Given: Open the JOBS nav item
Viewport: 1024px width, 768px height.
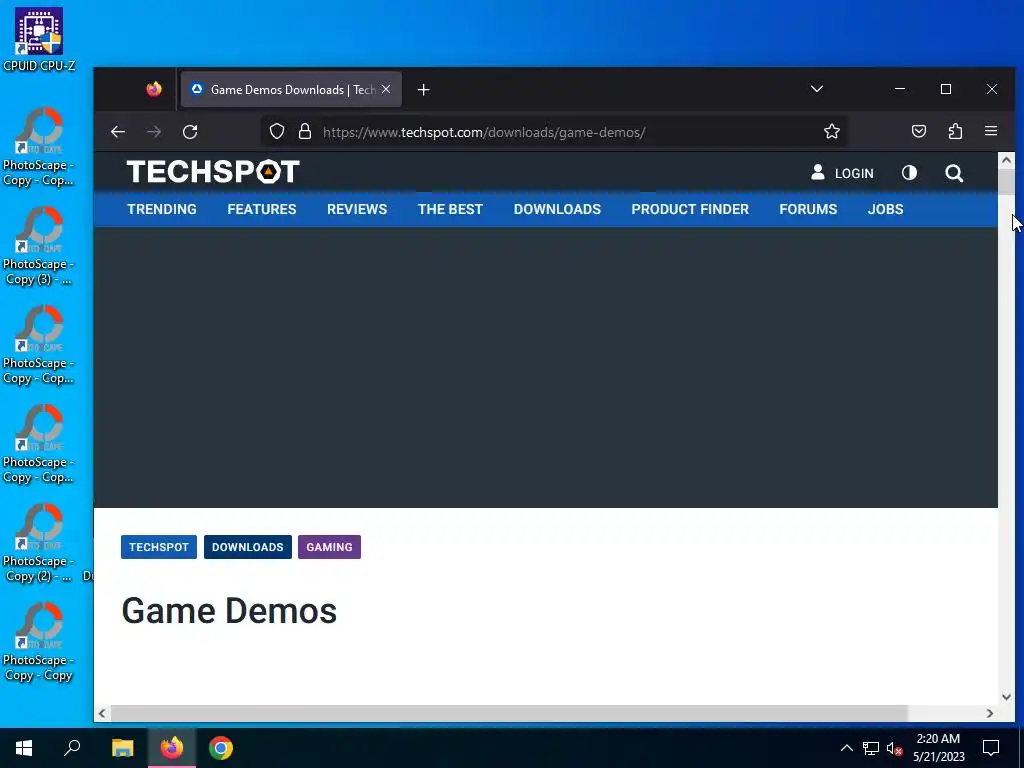Looking at the screenshot, I should pos(886,209).
